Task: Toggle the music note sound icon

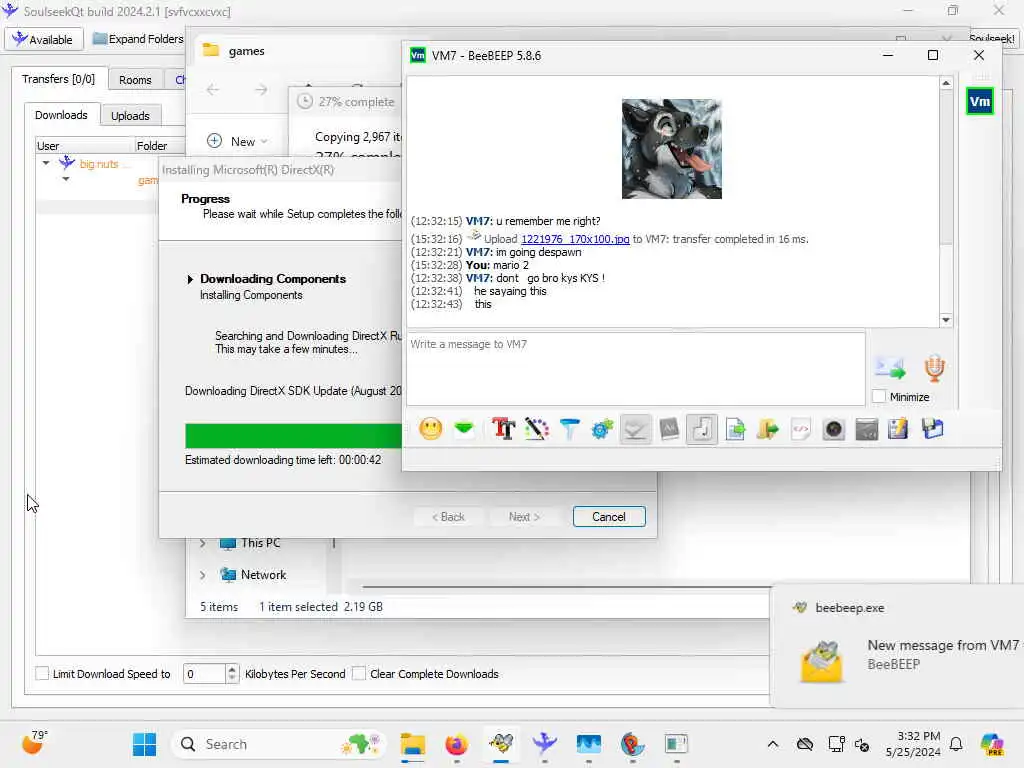Action: coord(702,429)
